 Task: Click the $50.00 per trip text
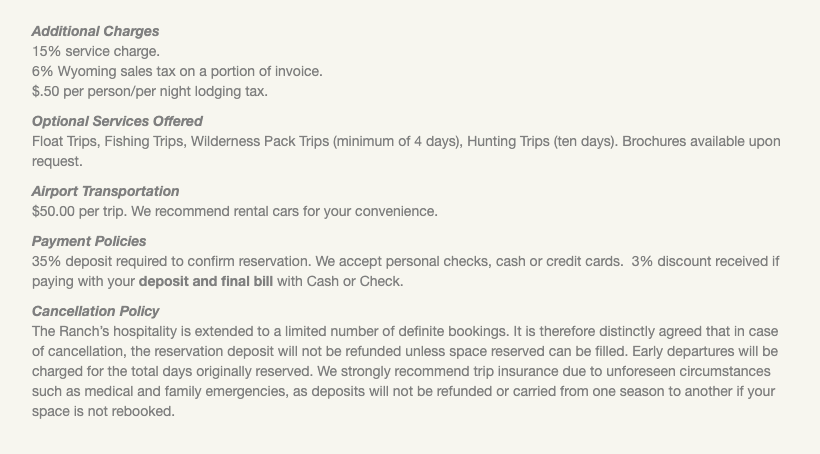coord(80,211)
